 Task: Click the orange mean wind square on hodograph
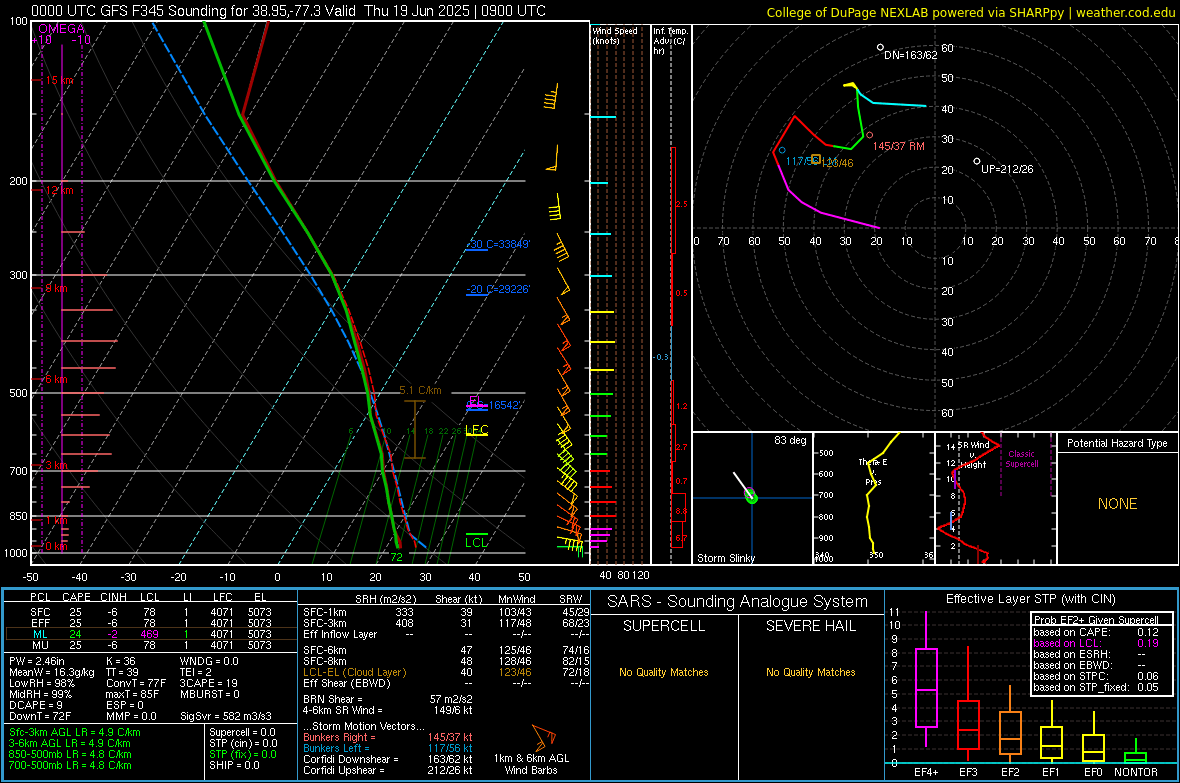pos(816,160)
